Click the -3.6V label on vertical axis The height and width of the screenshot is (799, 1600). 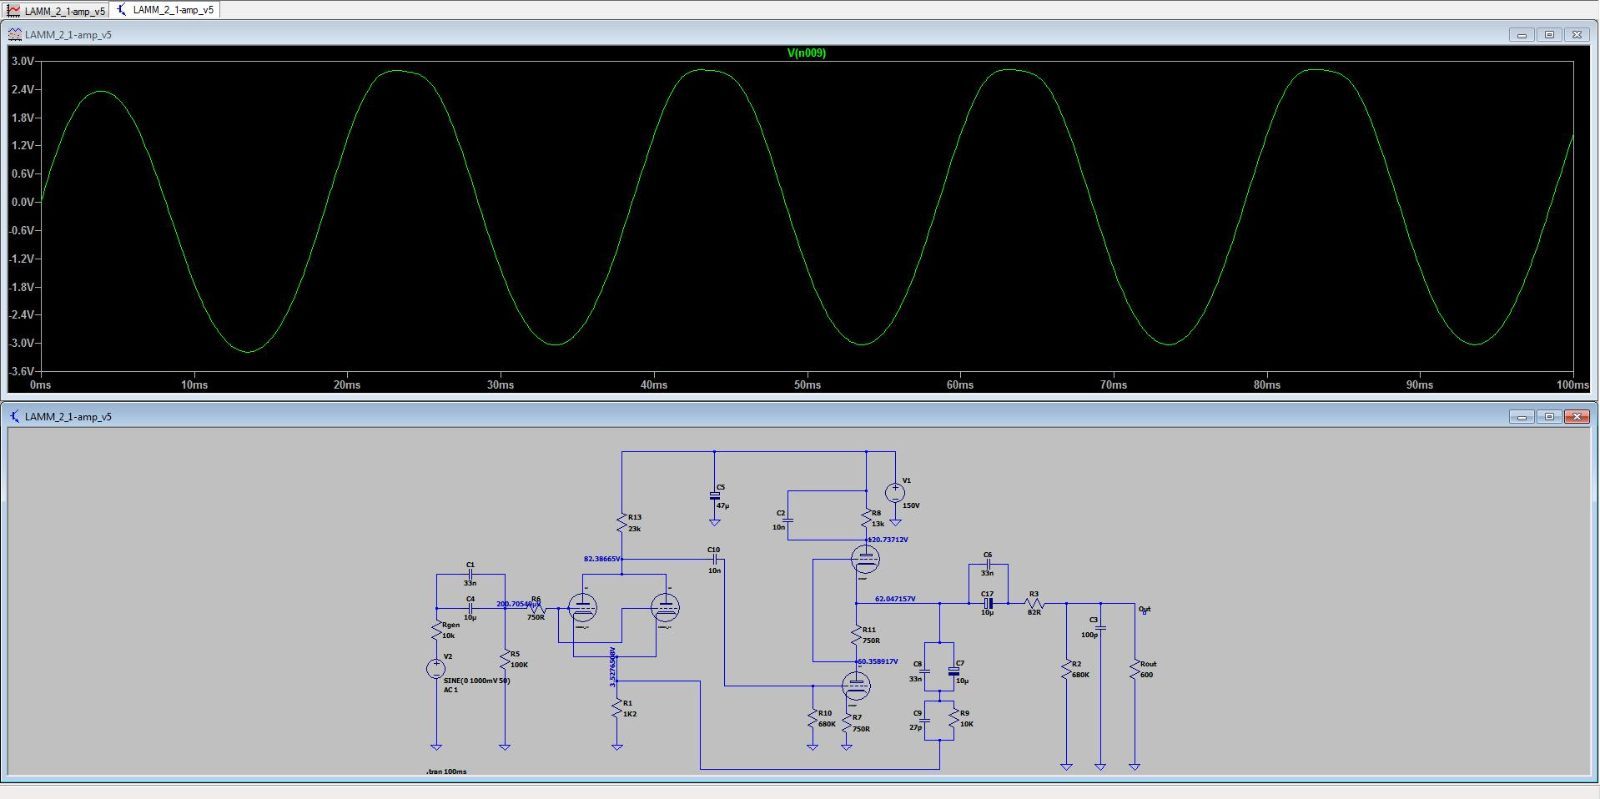[x=22, y=371]
